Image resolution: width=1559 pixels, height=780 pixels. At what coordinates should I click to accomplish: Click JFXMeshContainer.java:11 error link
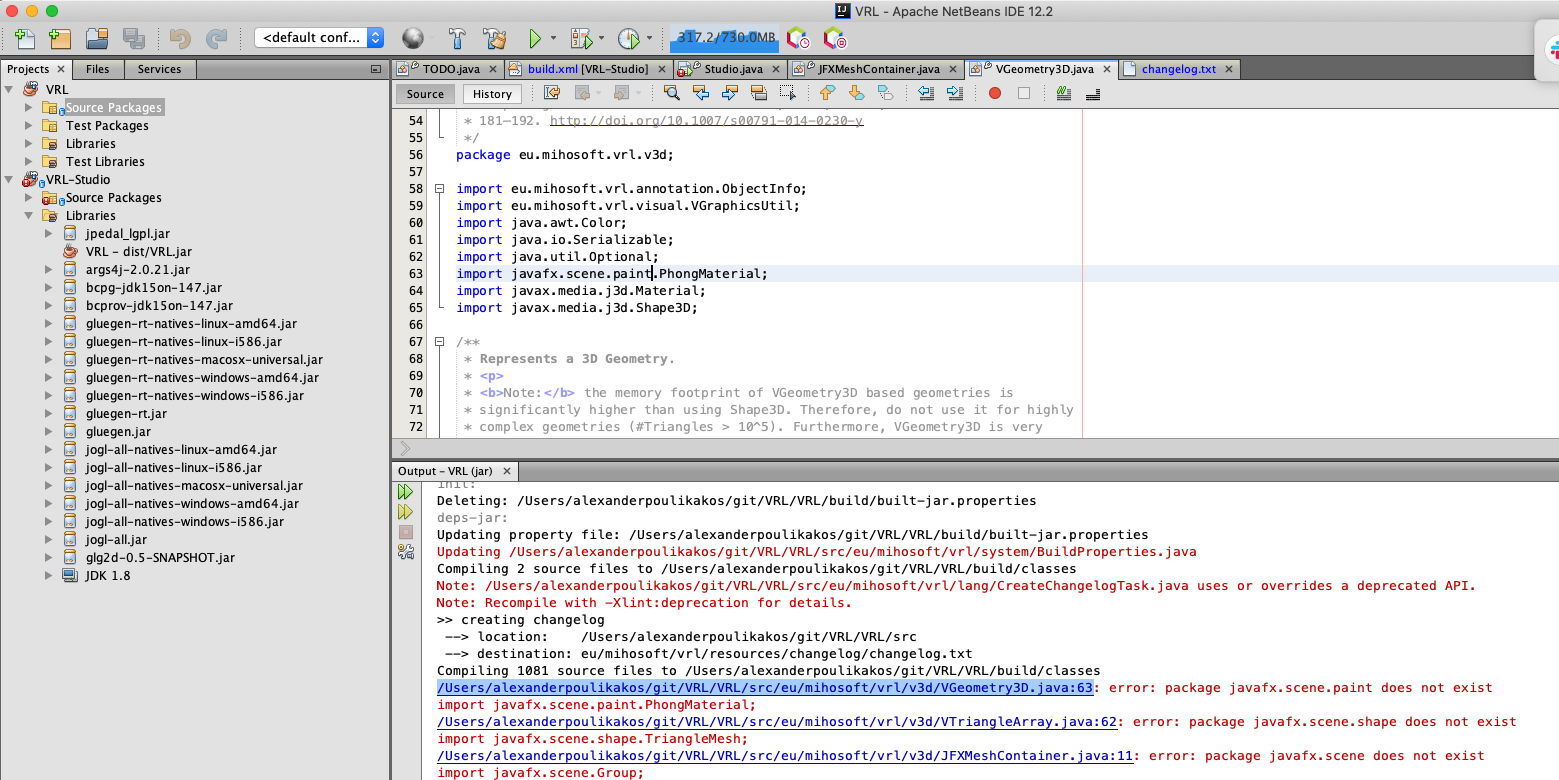[785, 756]
